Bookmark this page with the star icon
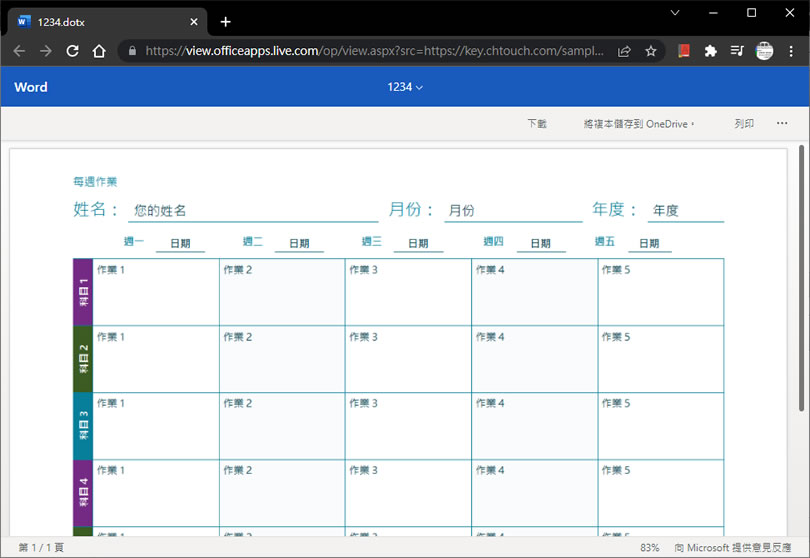Image resolution: width=810 pixels, height=558 pixels. point(651,51)
